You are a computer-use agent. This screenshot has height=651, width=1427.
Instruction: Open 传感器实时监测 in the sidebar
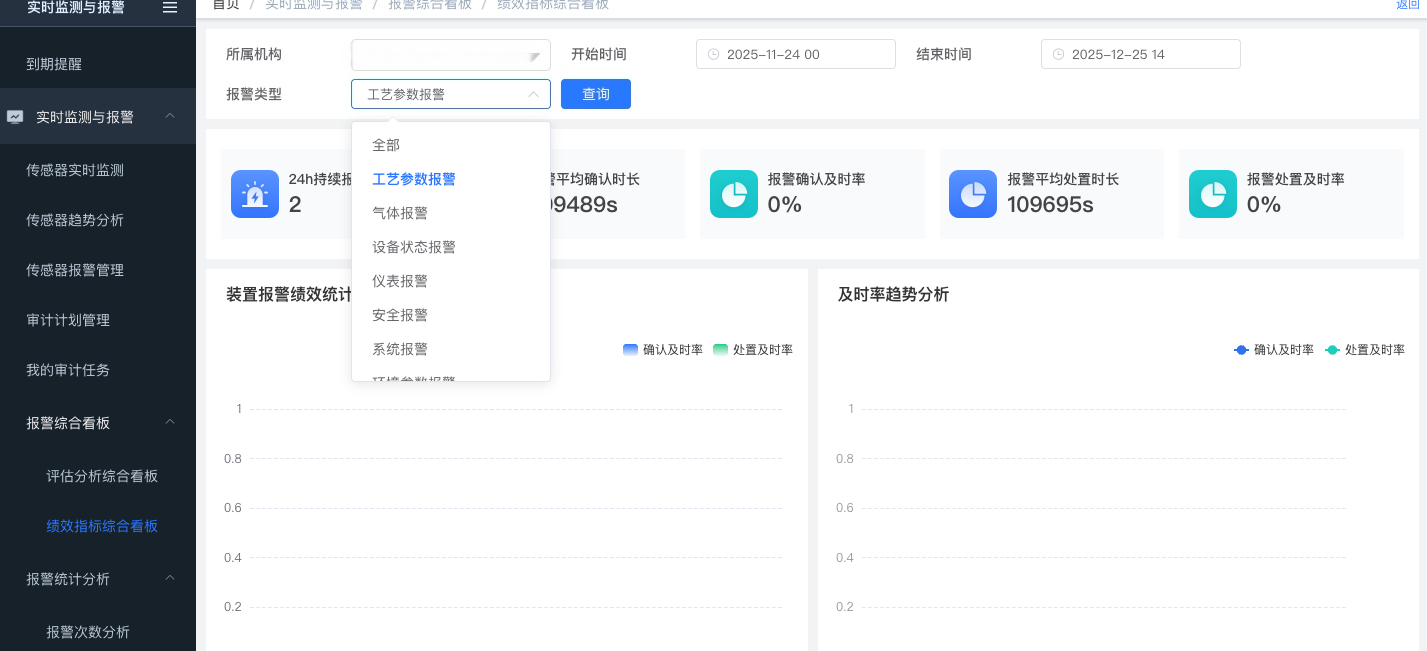75,170
